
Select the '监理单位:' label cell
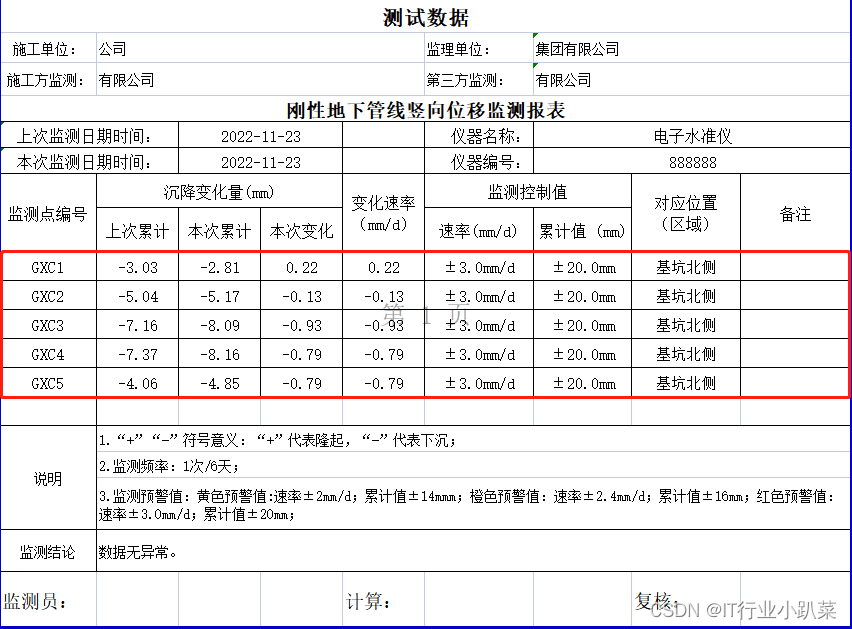point(479,49)
